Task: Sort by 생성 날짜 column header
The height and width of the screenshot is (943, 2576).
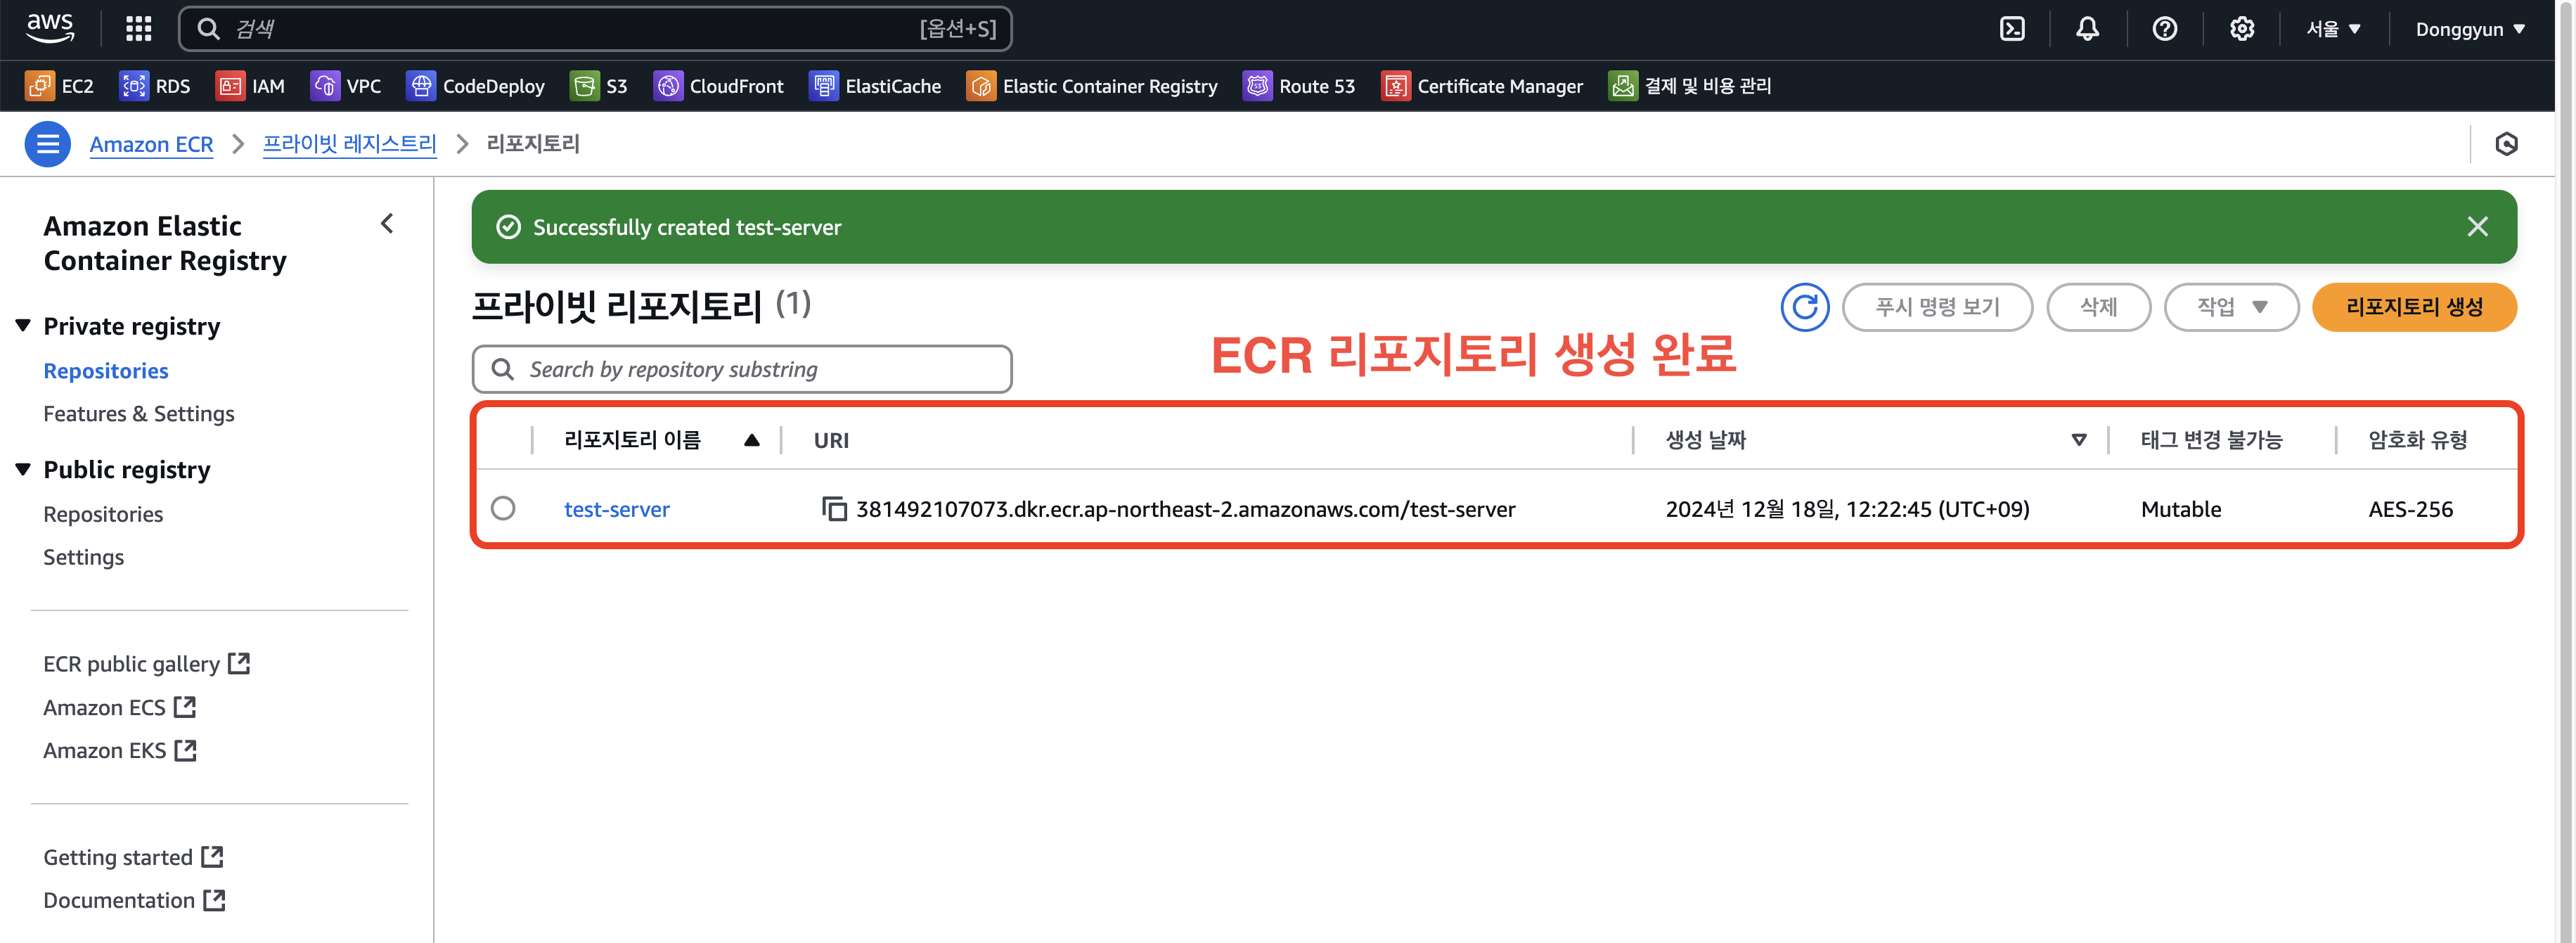Action: [x=1705, y=440]
